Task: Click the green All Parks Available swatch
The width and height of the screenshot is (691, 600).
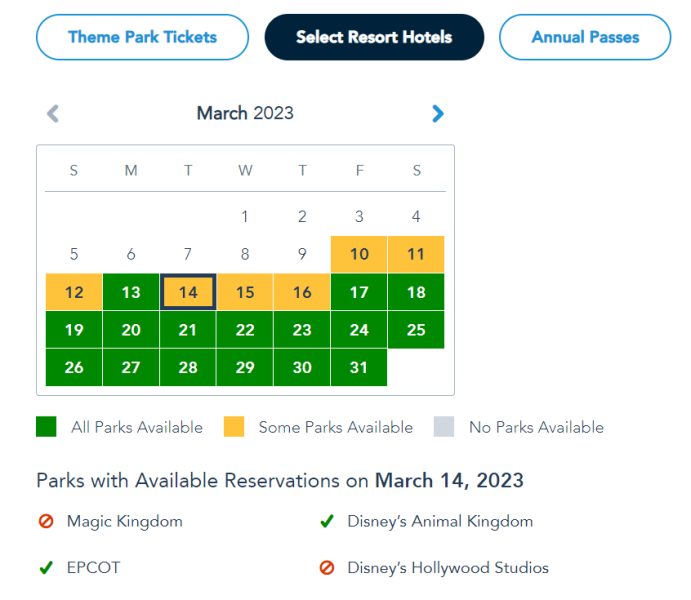Action: click(46, 427)
